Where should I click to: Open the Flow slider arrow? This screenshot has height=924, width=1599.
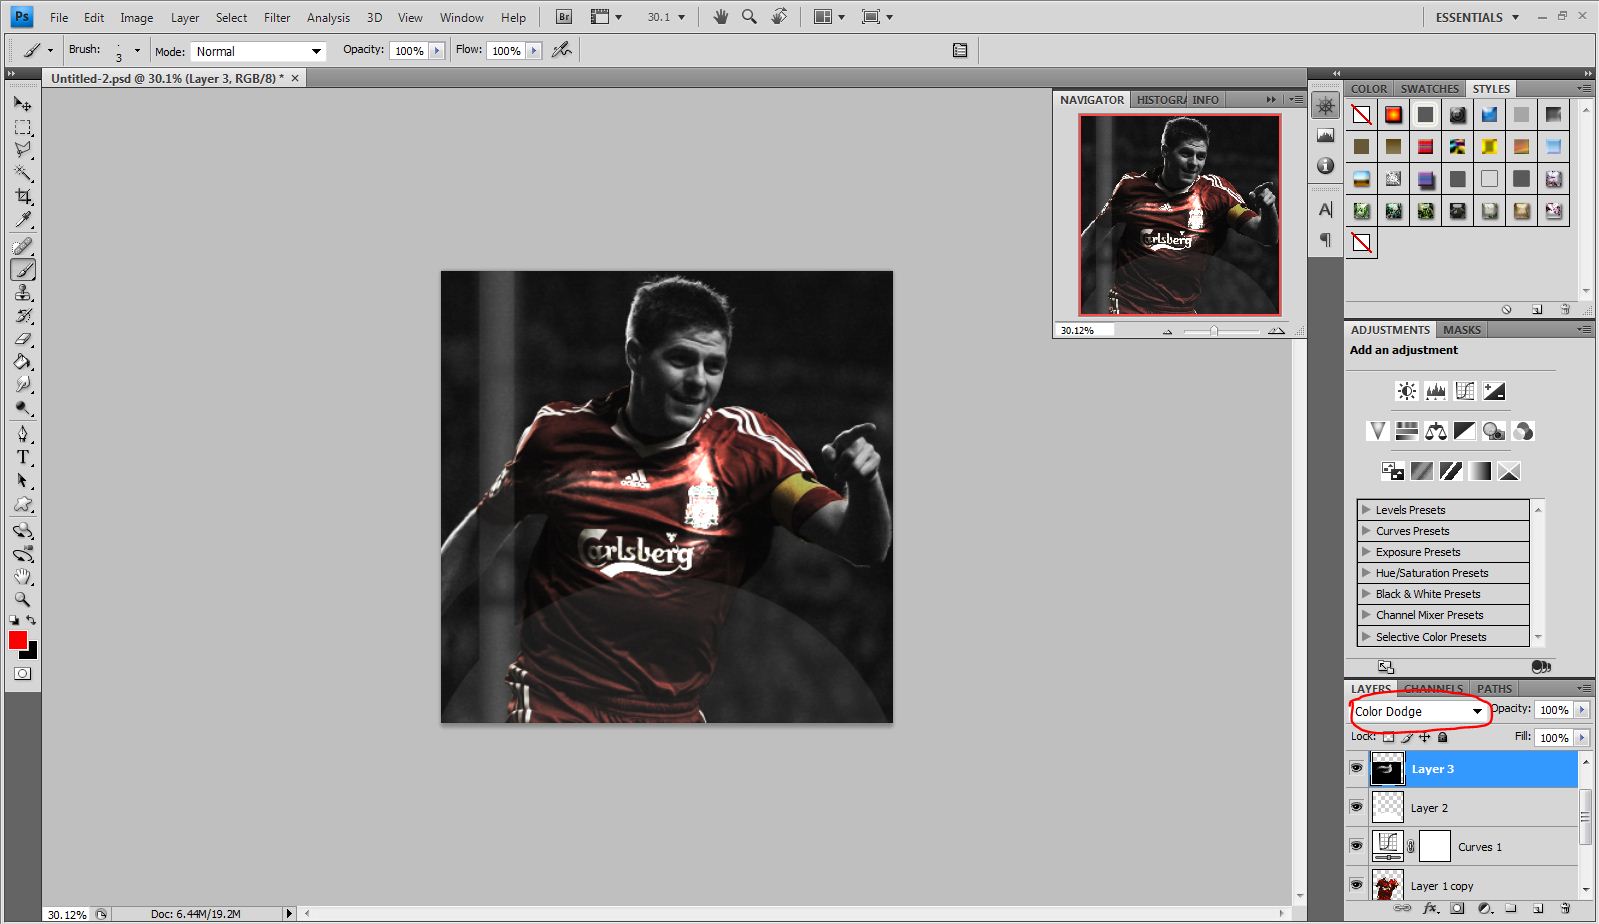534,51
